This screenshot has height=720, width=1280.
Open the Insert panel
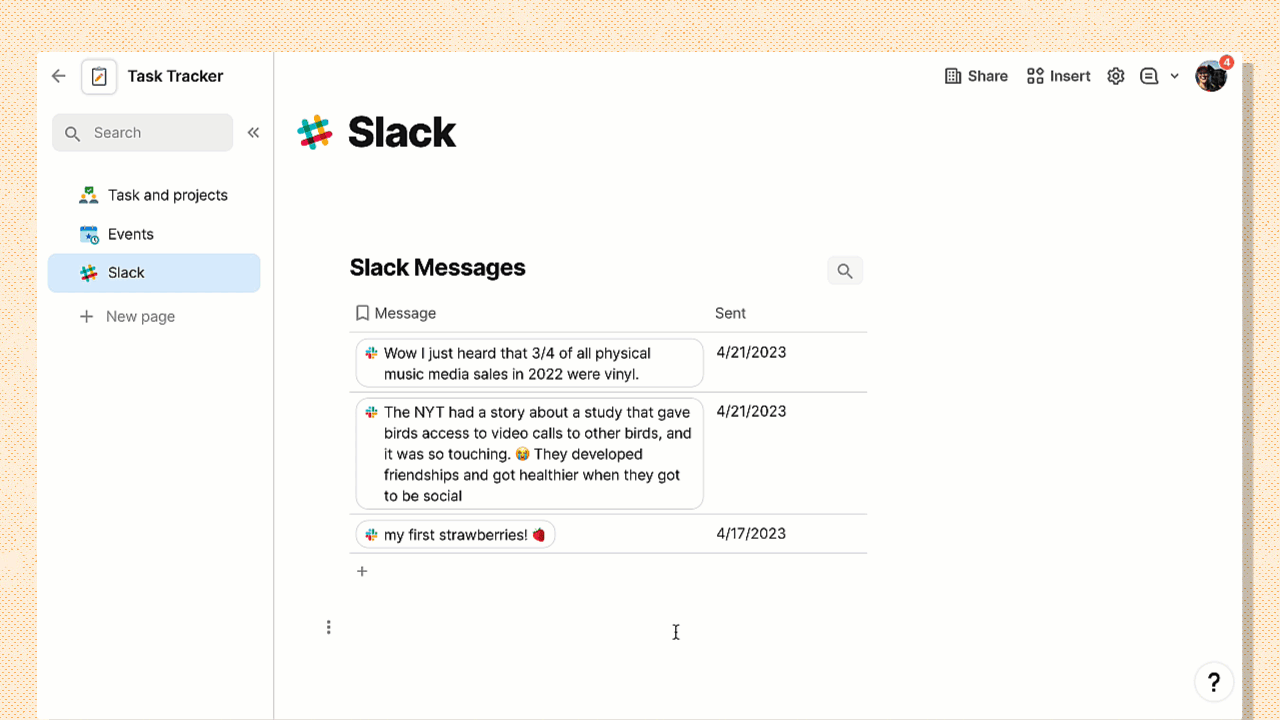pyautogui.click(x=1057, y=75)
